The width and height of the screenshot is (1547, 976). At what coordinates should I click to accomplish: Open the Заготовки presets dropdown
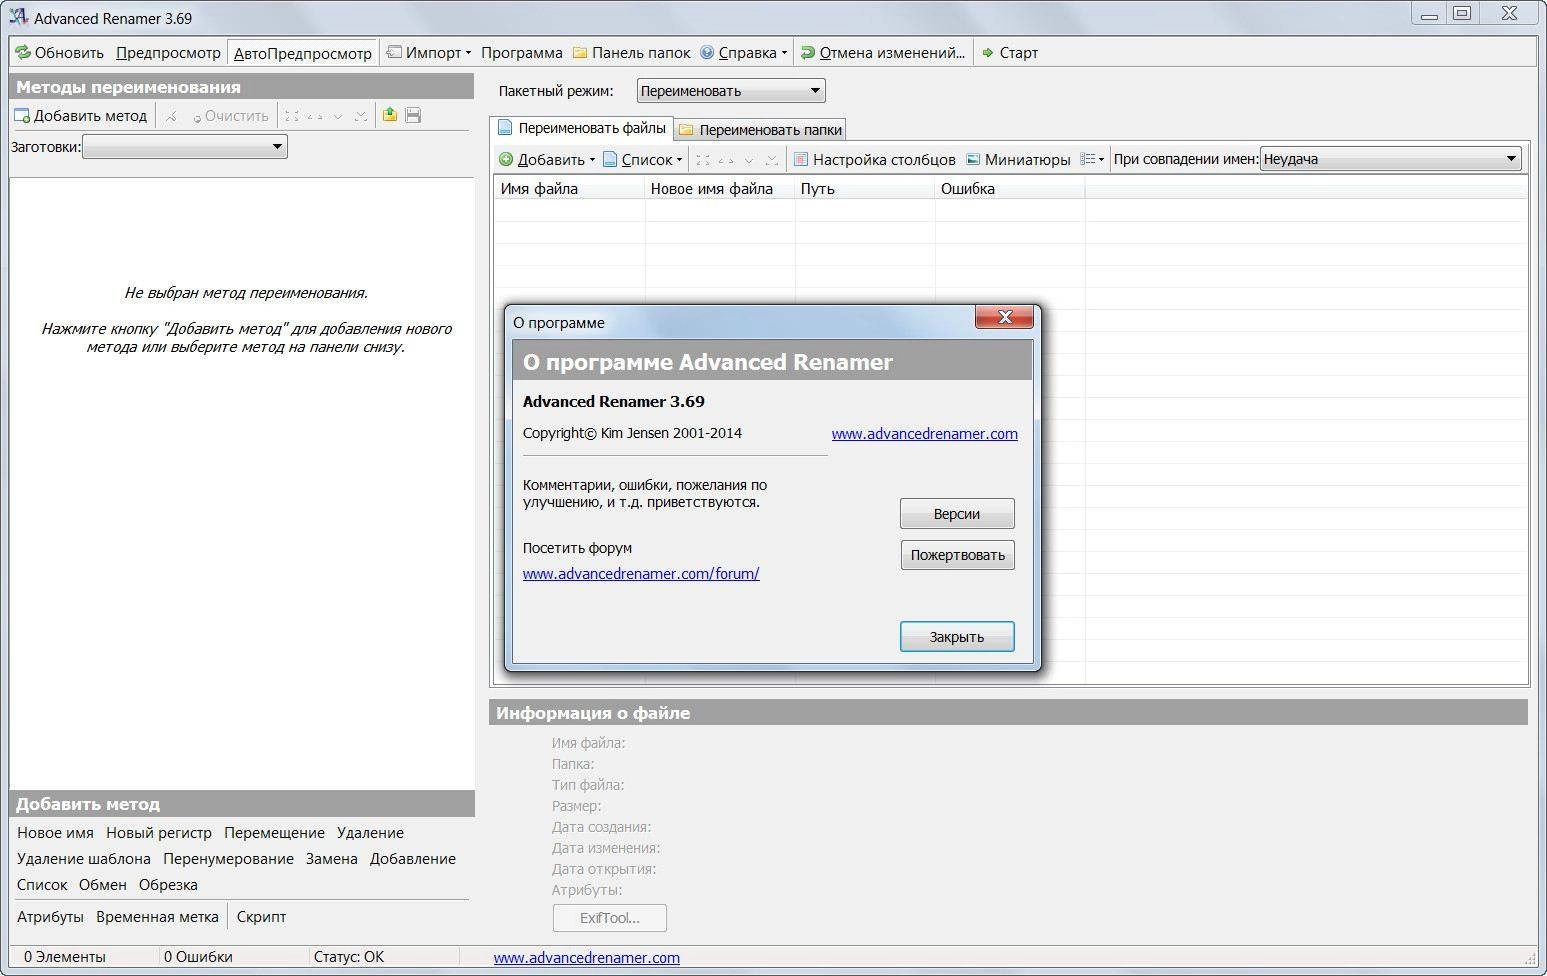coord(185,147)
